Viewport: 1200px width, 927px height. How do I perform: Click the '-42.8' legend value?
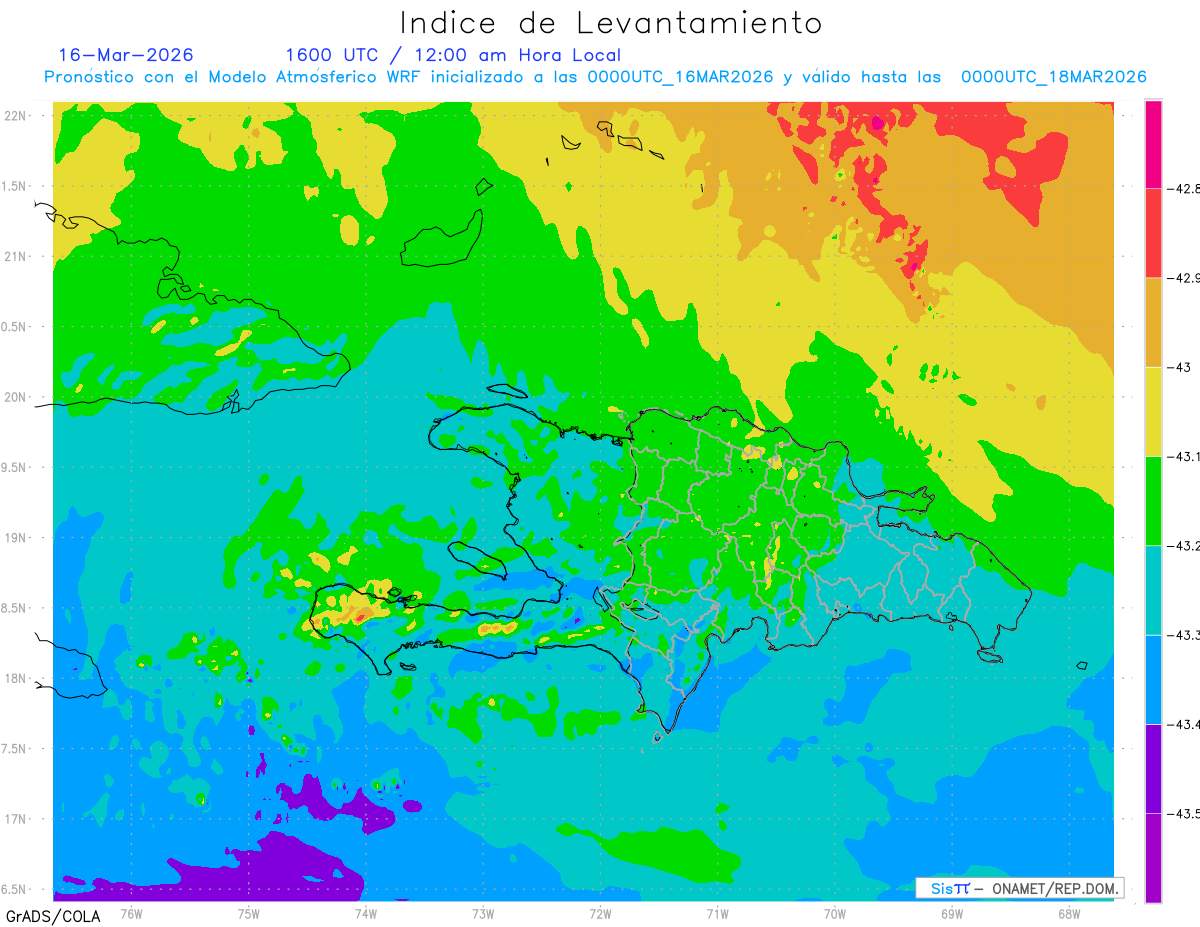[x=1183, y=188]
